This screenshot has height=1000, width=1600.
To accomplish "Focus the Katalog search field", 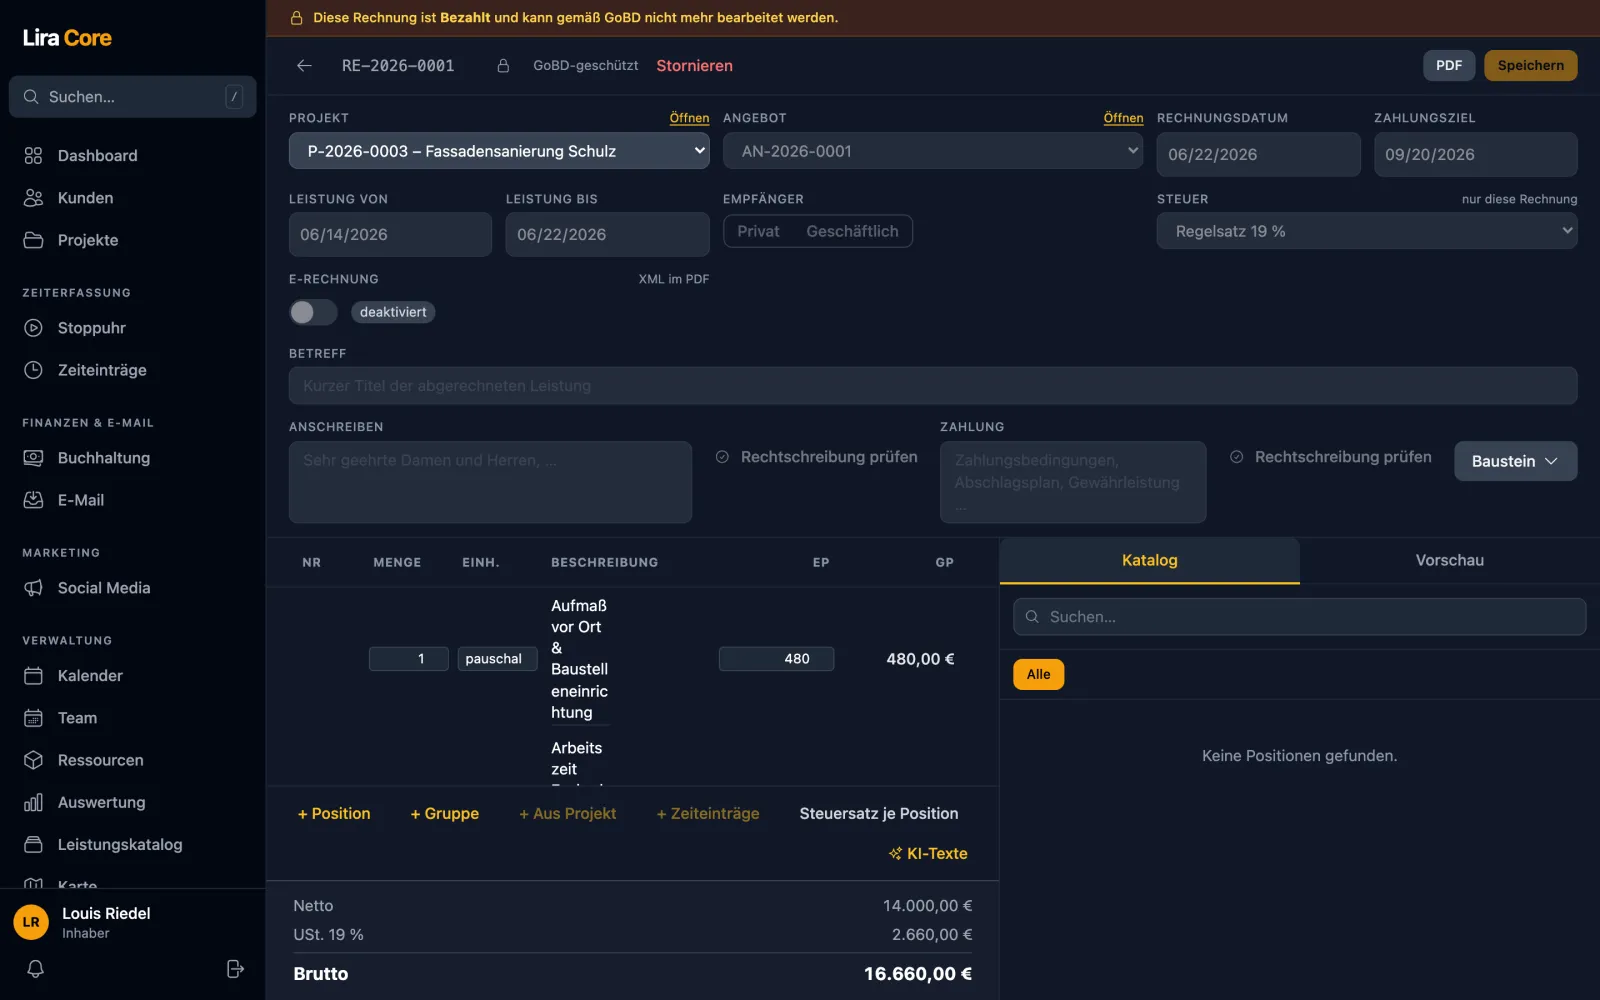I will (x=1299, y=617).
